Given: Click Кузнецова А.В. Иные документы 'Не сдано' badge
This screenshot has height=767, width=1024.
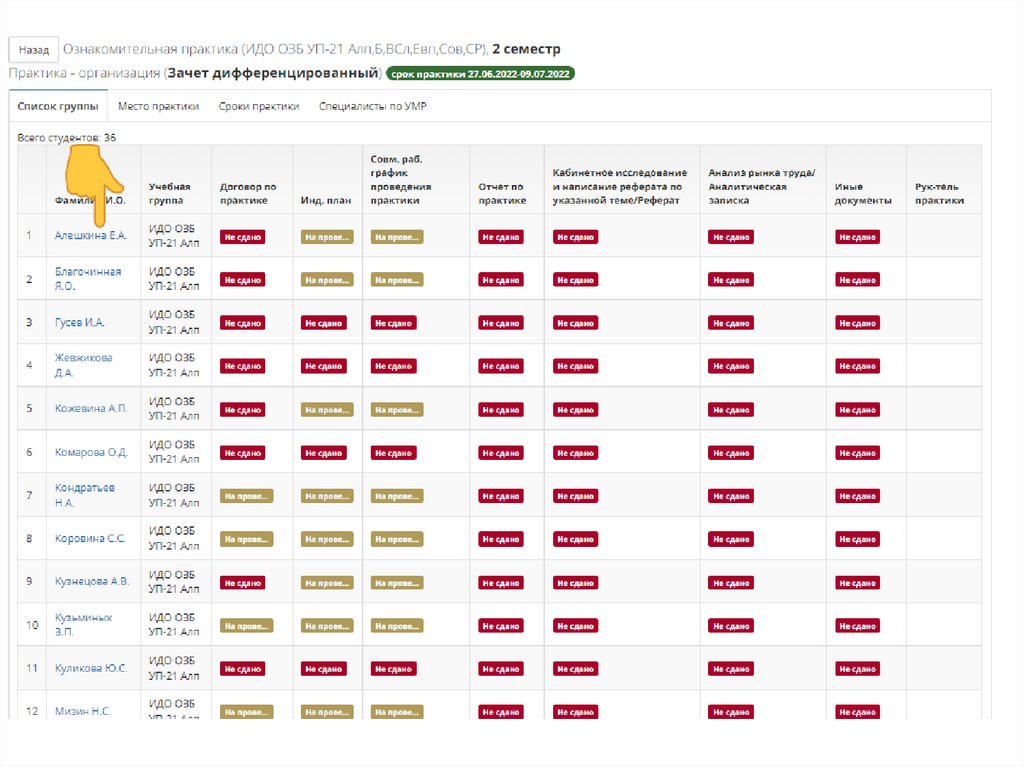Looking at the screenshot, I should 857,582.
